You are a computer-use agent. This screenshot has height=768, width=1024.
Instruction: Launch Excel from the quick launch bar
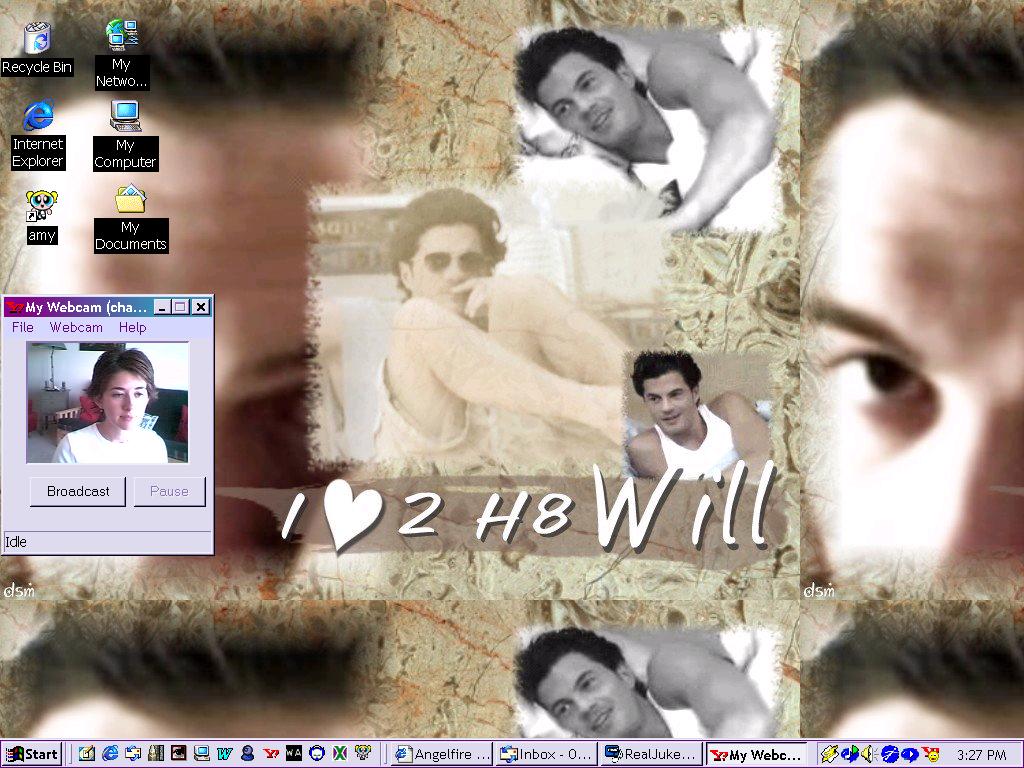tap(339, 754)
